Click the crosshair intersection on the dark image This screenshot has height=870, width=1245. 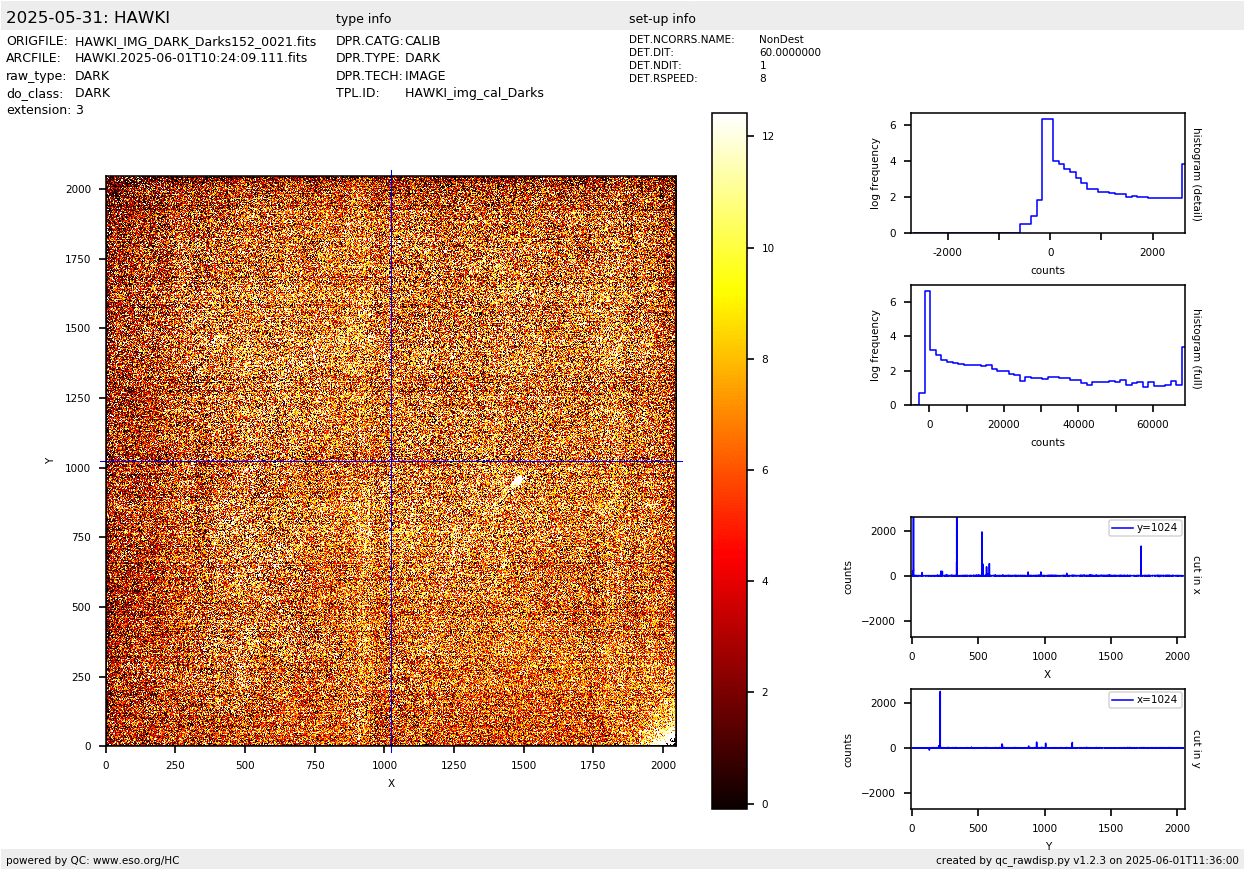coord(391,462)
